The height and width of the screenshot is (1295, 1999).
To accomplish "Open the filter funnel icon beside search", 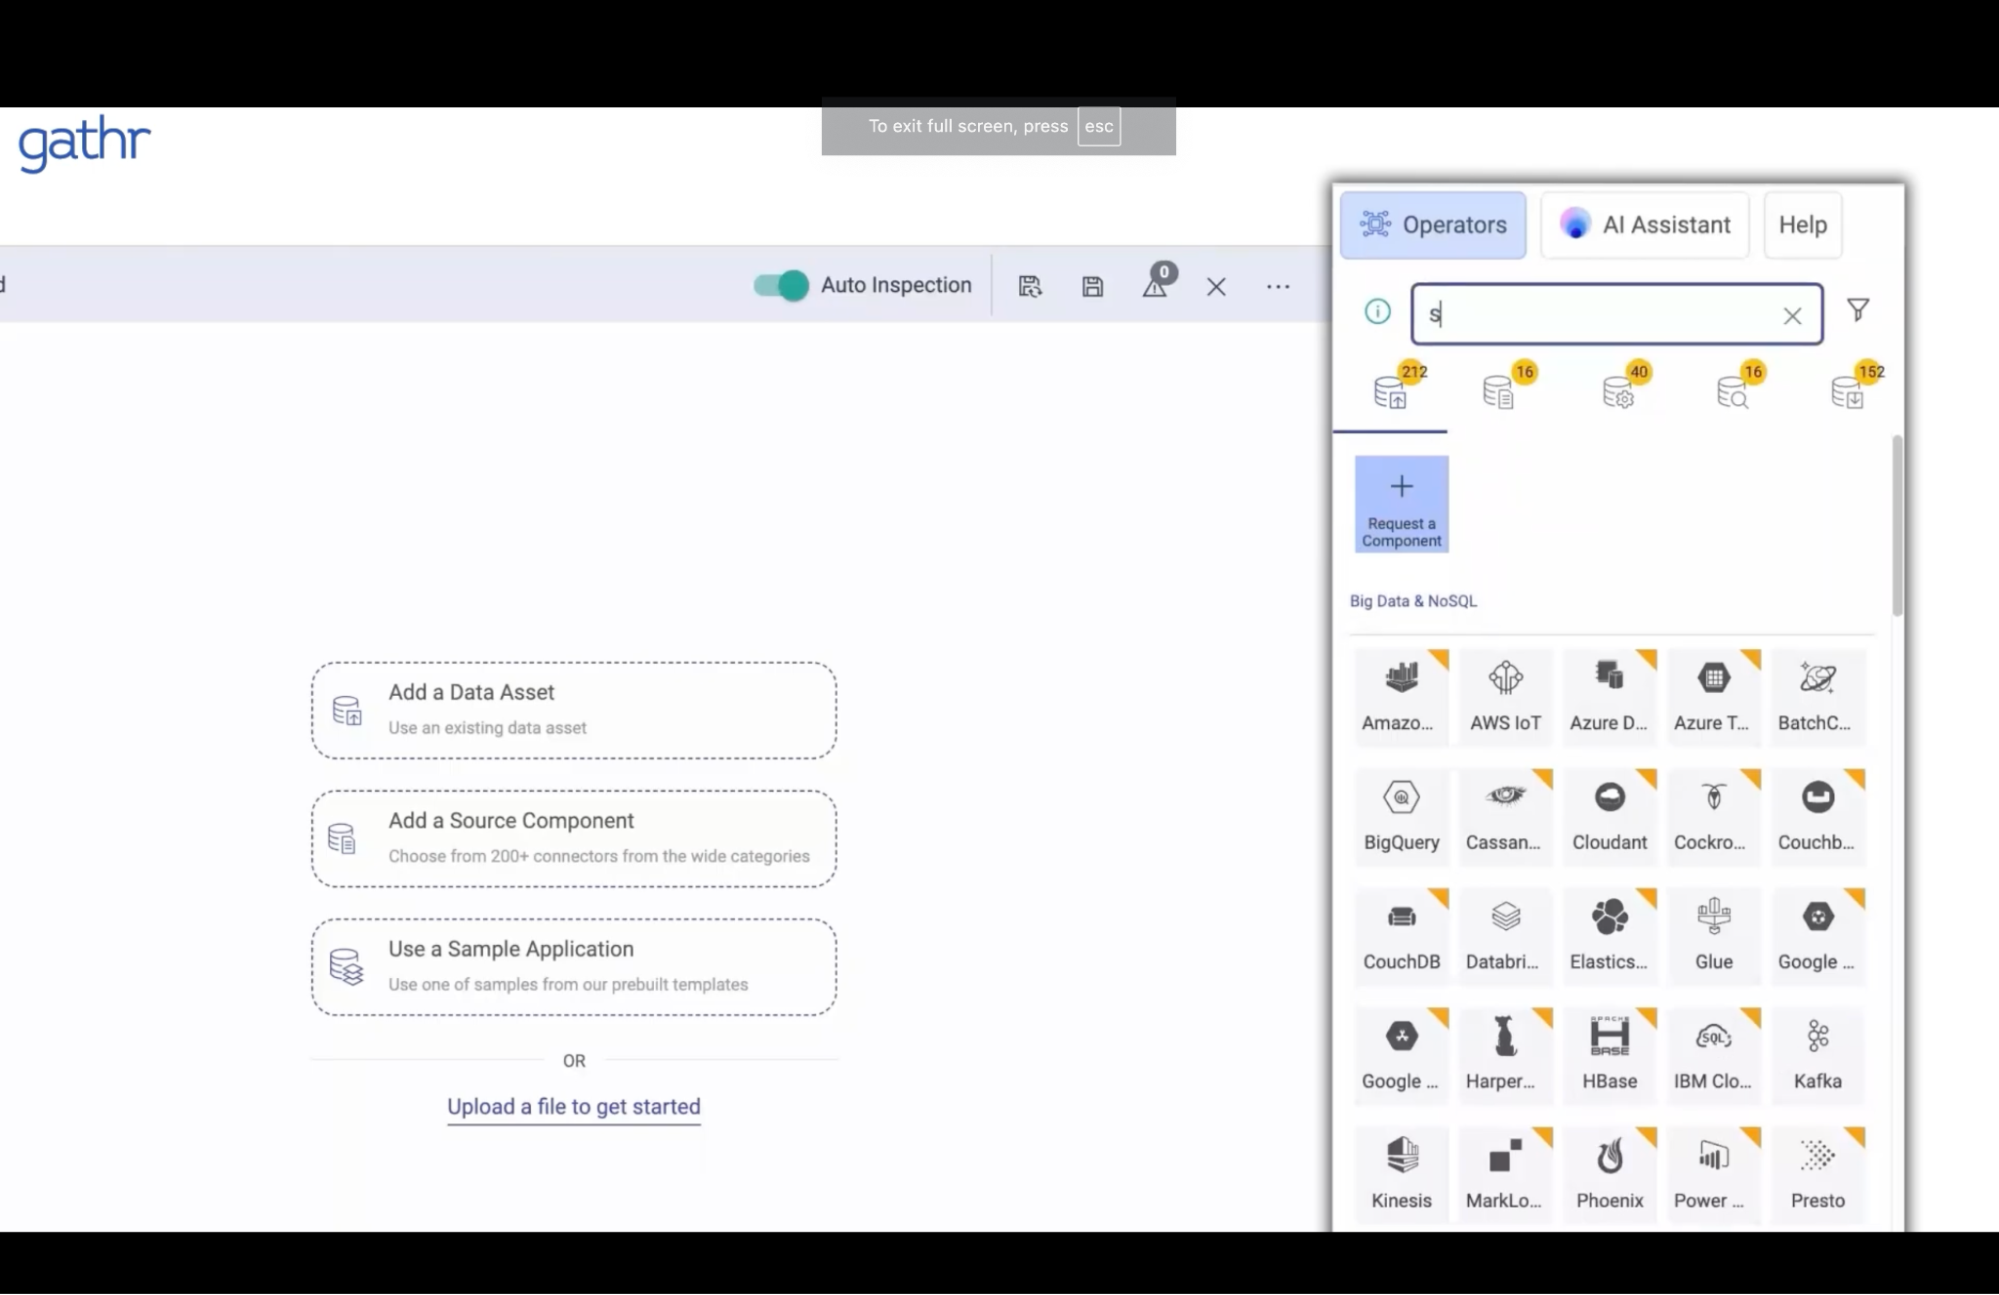I will [1857, 311].
